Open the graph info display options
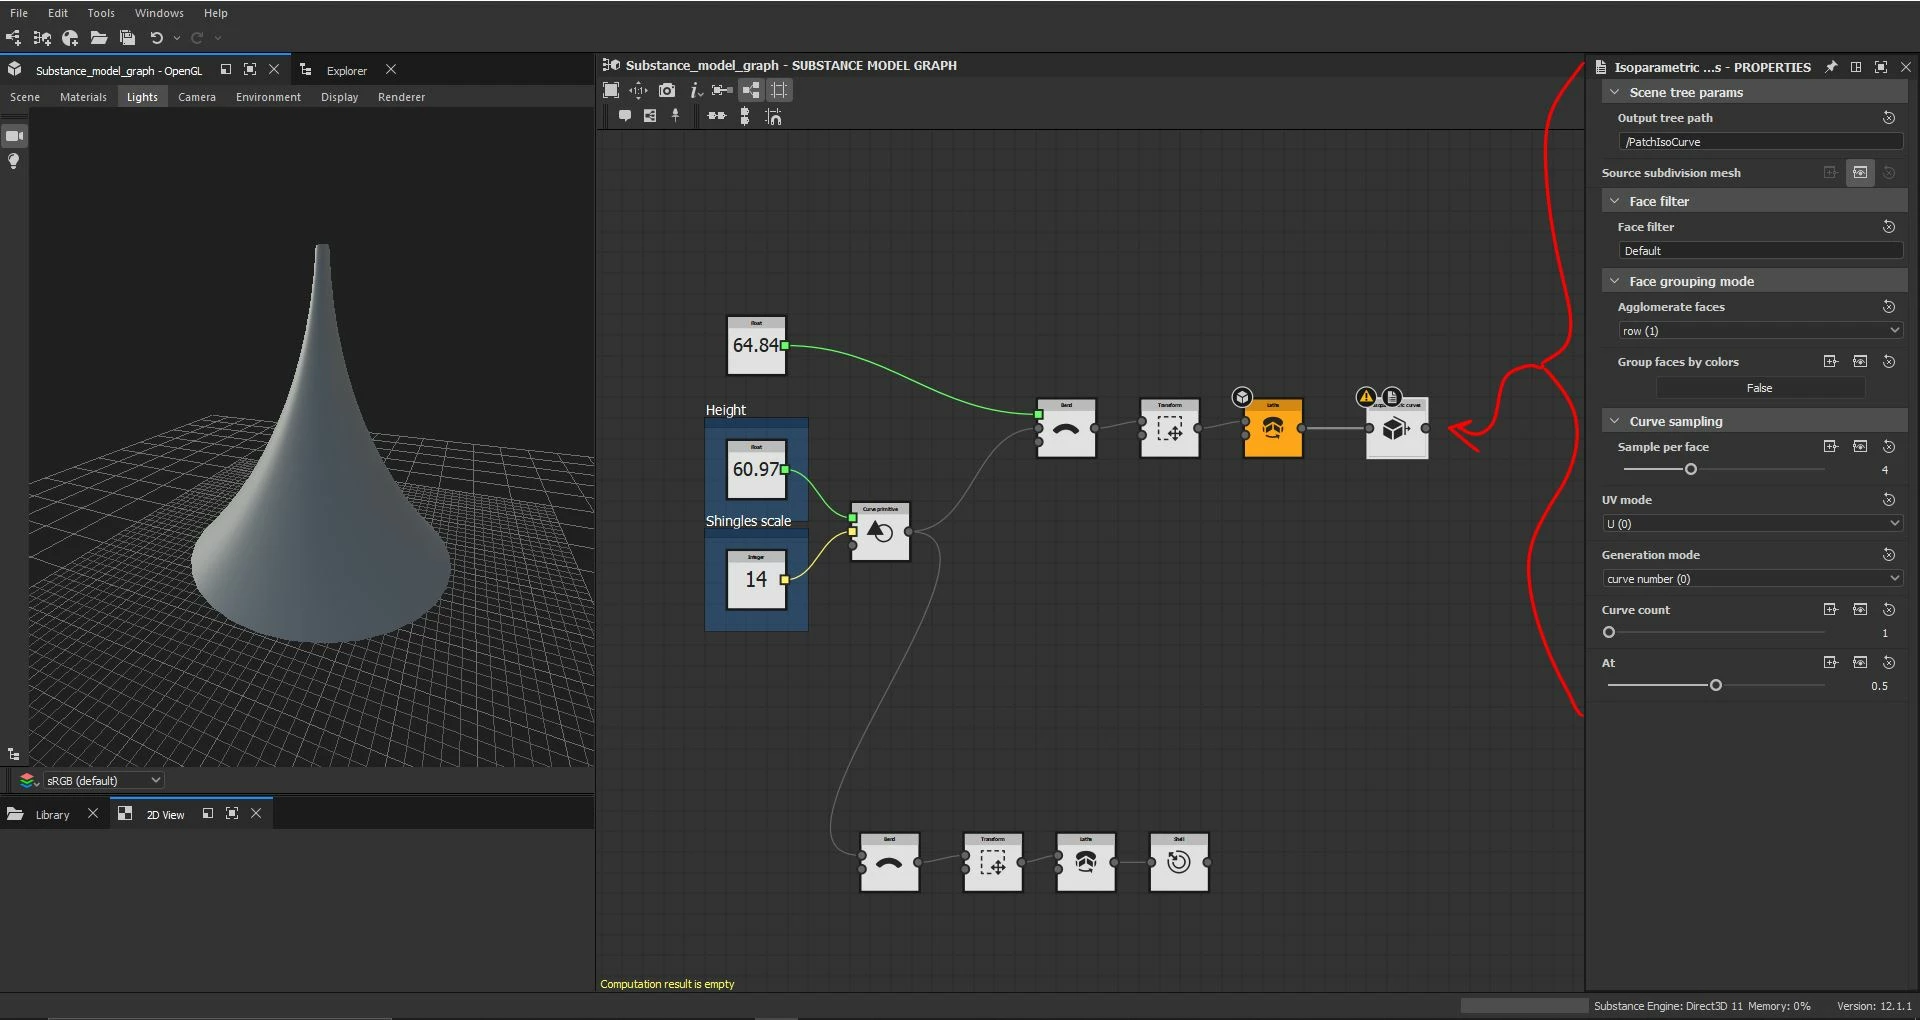This screenshot has width=1920, height=1020. pos(696,90)
